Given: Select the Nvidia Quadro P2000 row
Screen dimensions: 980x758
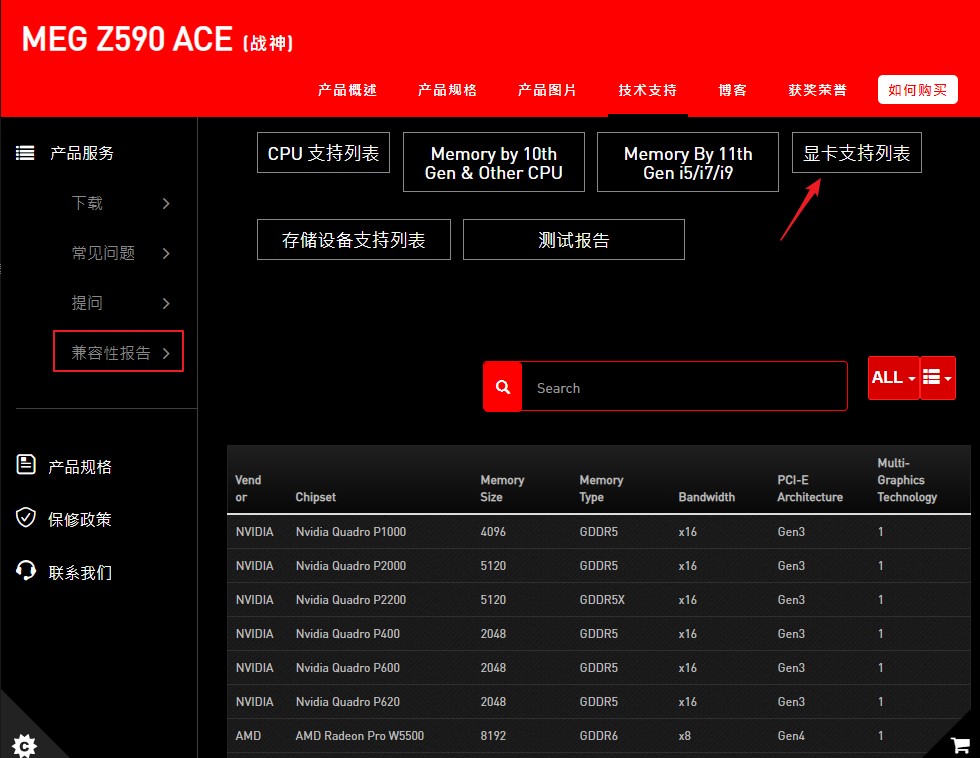Looking at the screenshot, I should click(599, 566).
